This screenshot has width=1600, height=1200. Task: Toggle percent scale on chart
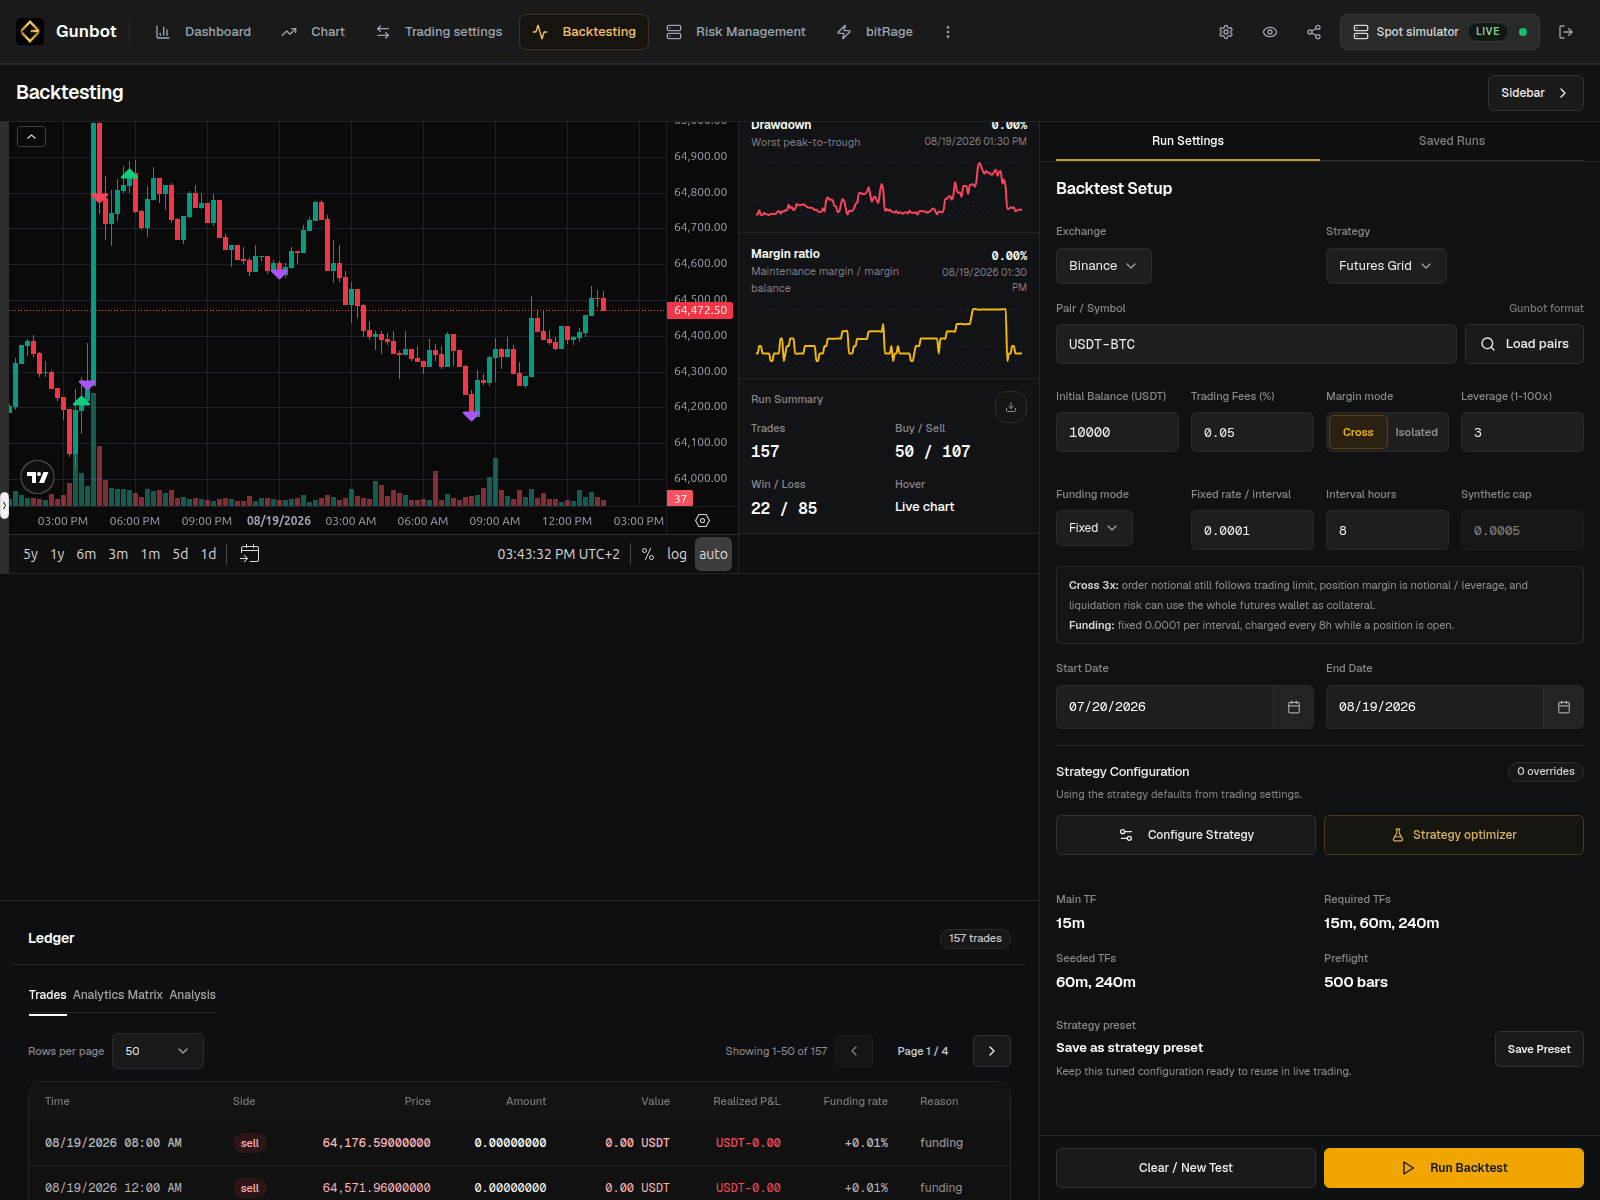pos(648,554)
